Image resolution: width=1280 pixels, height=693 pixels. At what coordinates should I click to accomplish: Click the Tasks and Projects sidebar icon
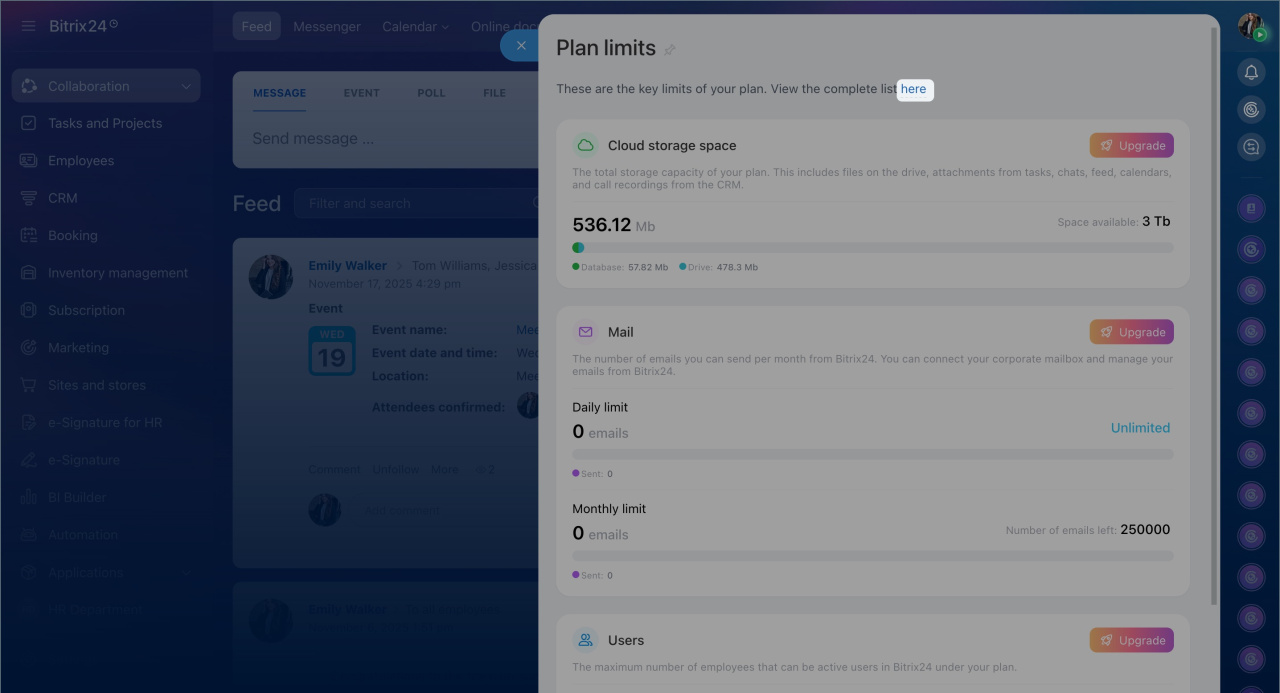29,123
